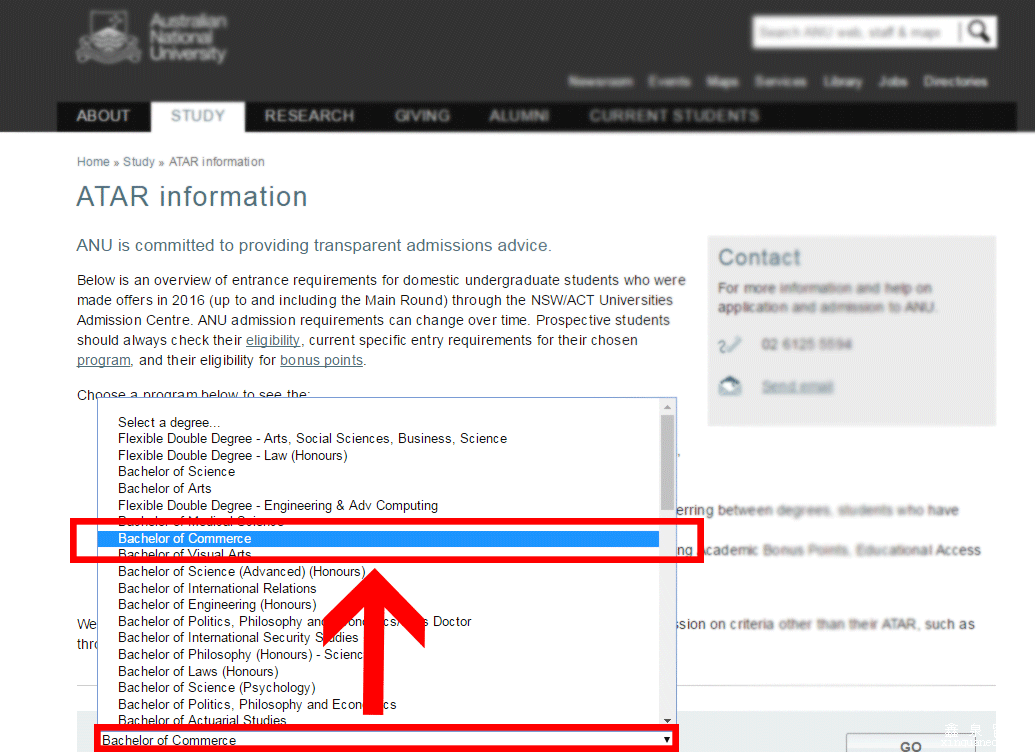Open the degree dropdown arrow at bottom
This screenshot has height=752, width=1035.
click(x=667, y=740)
